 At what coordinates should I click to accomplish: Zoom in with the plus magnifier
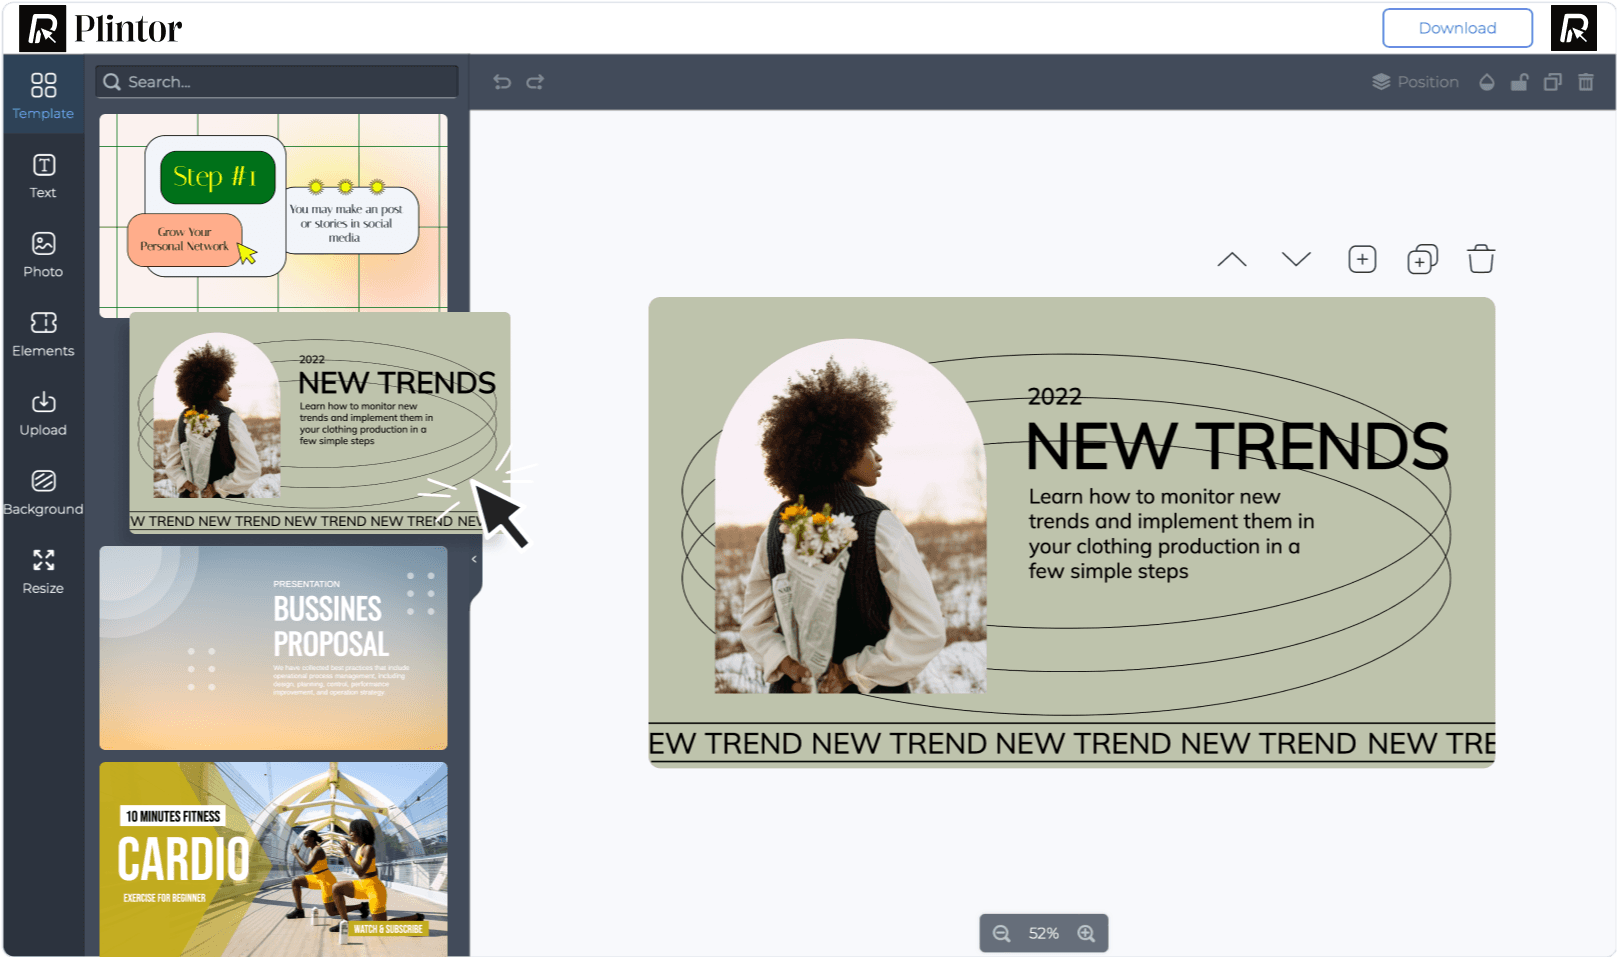pos(1086,933)
